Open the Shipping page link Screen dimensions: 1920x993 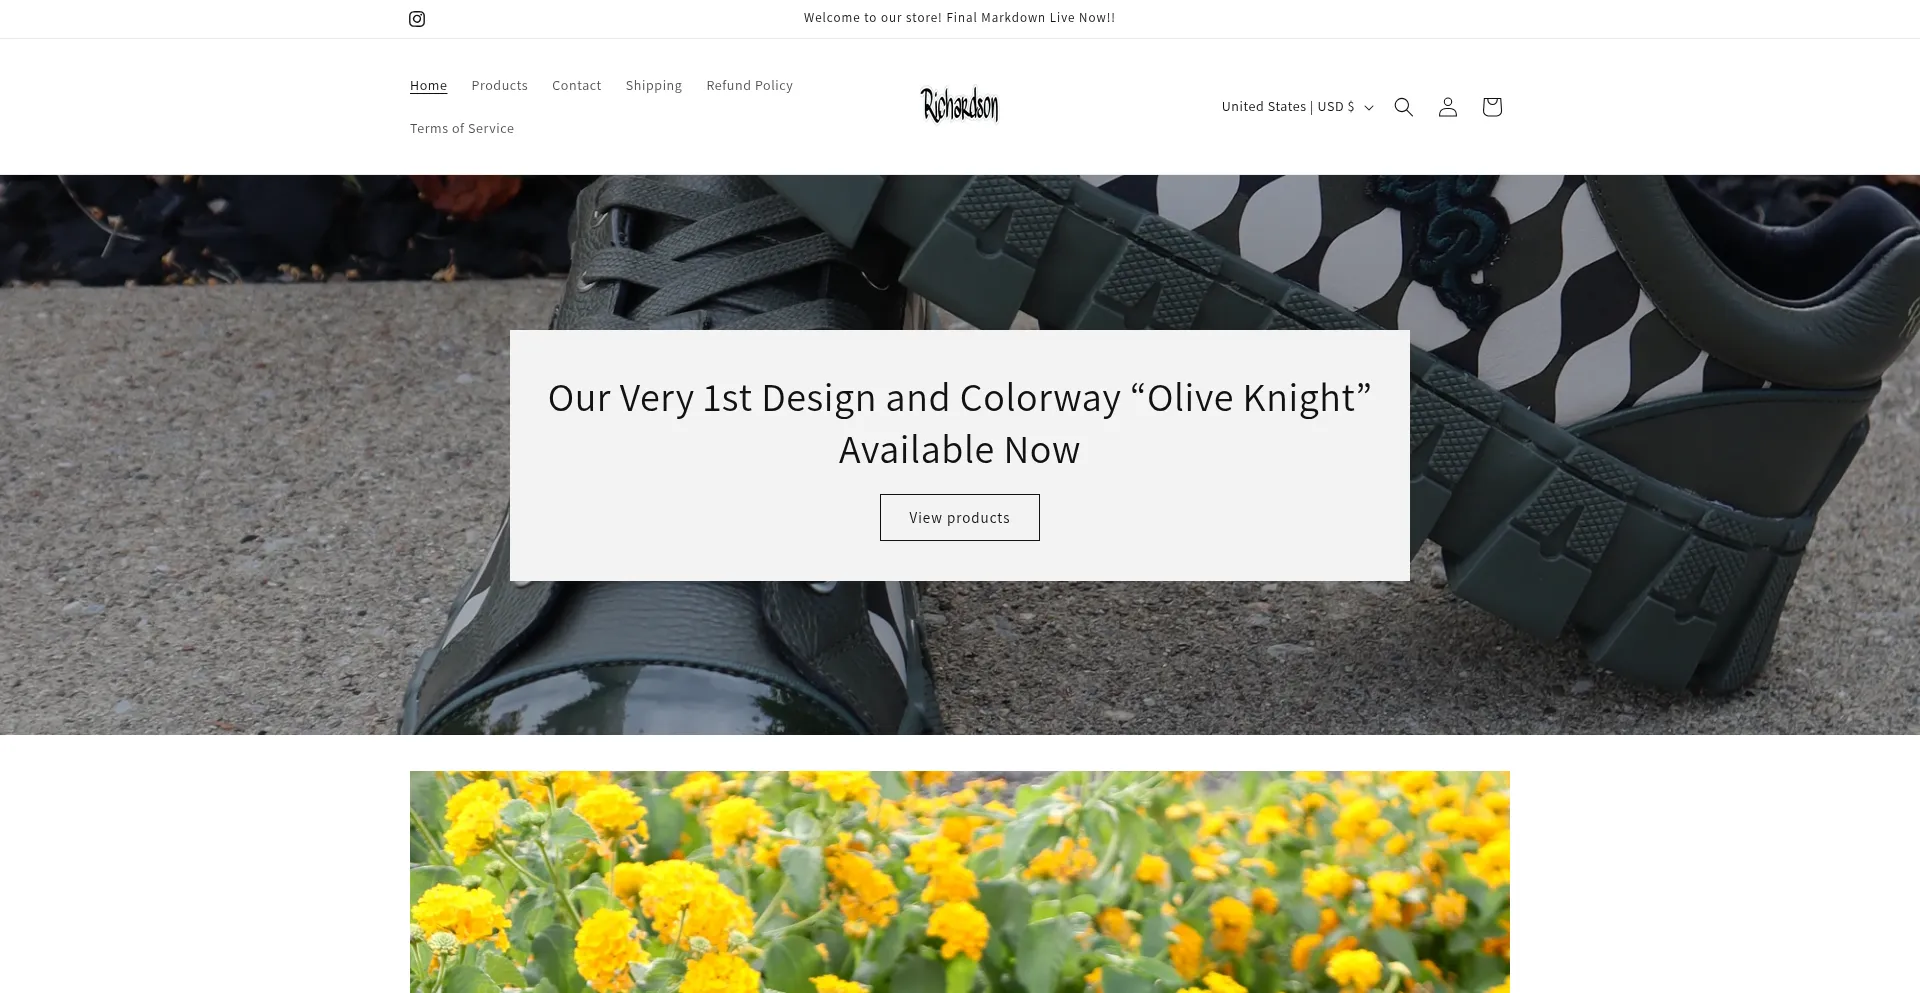tap(654, 86)
